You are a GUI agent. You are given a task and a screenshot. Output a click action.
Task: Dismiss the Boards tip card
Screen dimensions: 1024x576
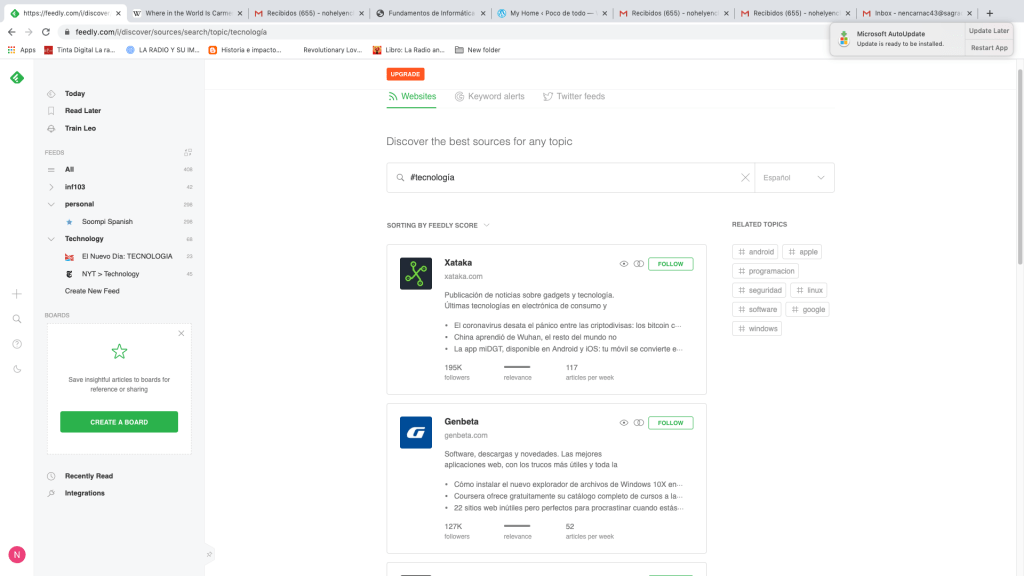point(181,333)
